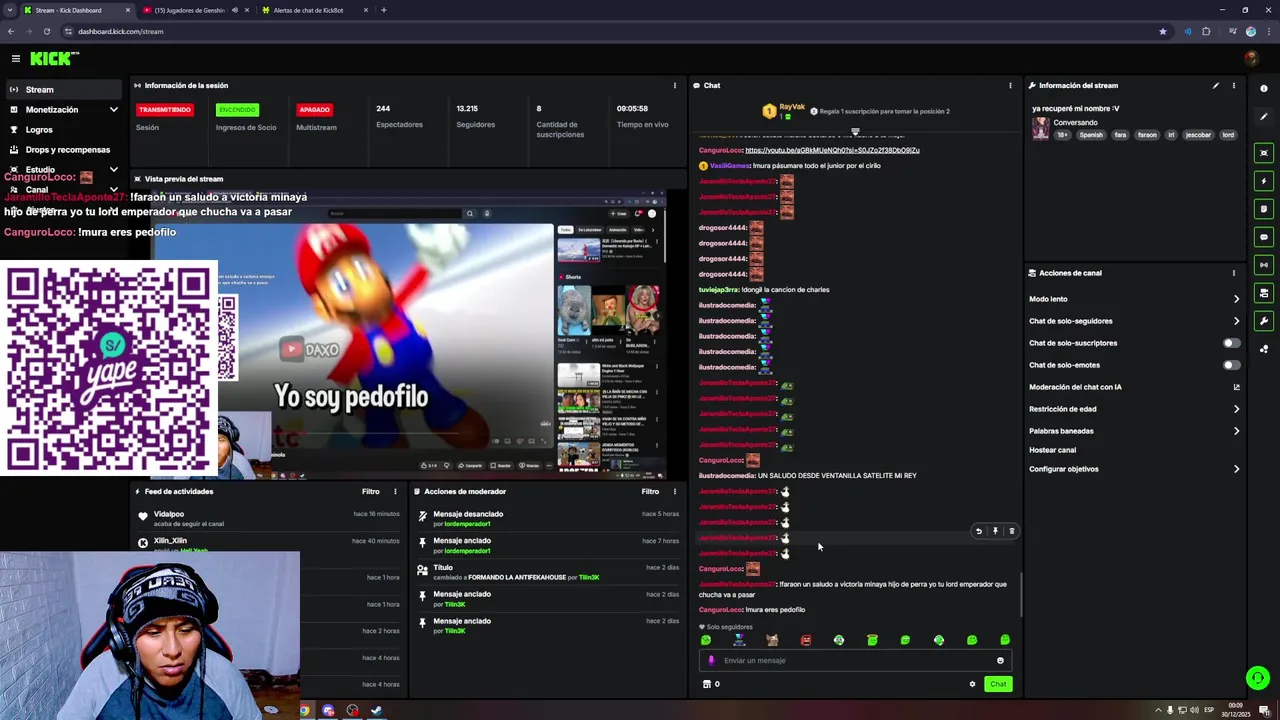Click Vidalpoo in activity feed
1280x720 pixels.
point(168,514)
